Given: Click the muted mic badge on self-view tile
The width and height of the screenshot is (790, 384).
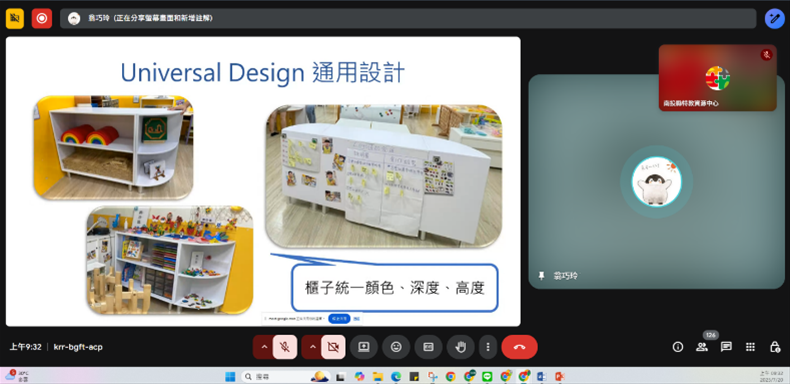Looking at the screenshot, I should [x=766, y=55].
